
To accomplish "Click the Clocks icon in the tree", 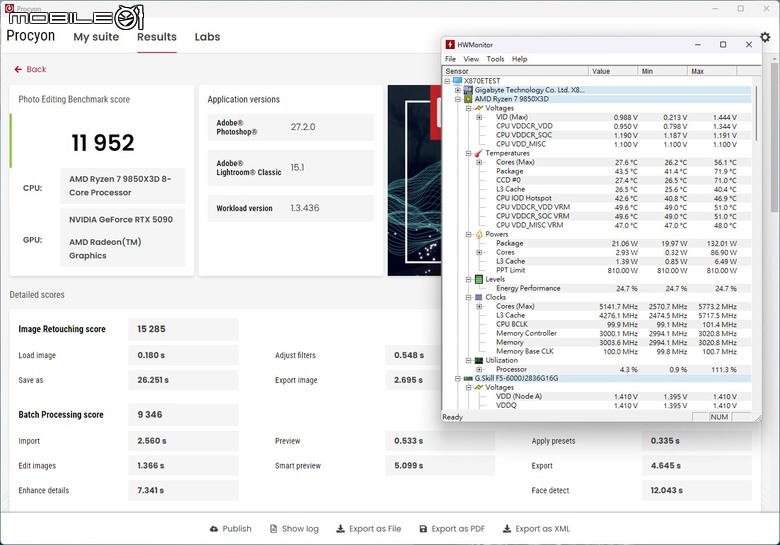I will 479,297.
